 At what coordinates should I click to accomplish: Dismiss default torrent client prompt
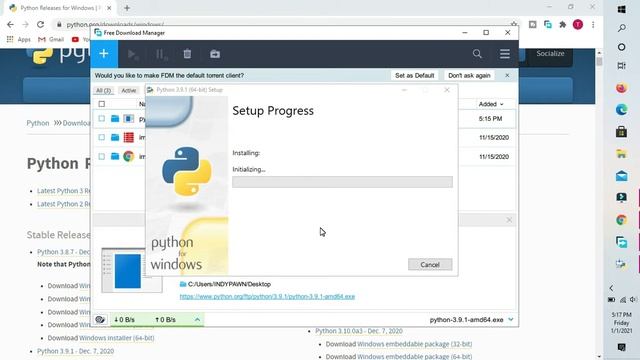(507, 76)
